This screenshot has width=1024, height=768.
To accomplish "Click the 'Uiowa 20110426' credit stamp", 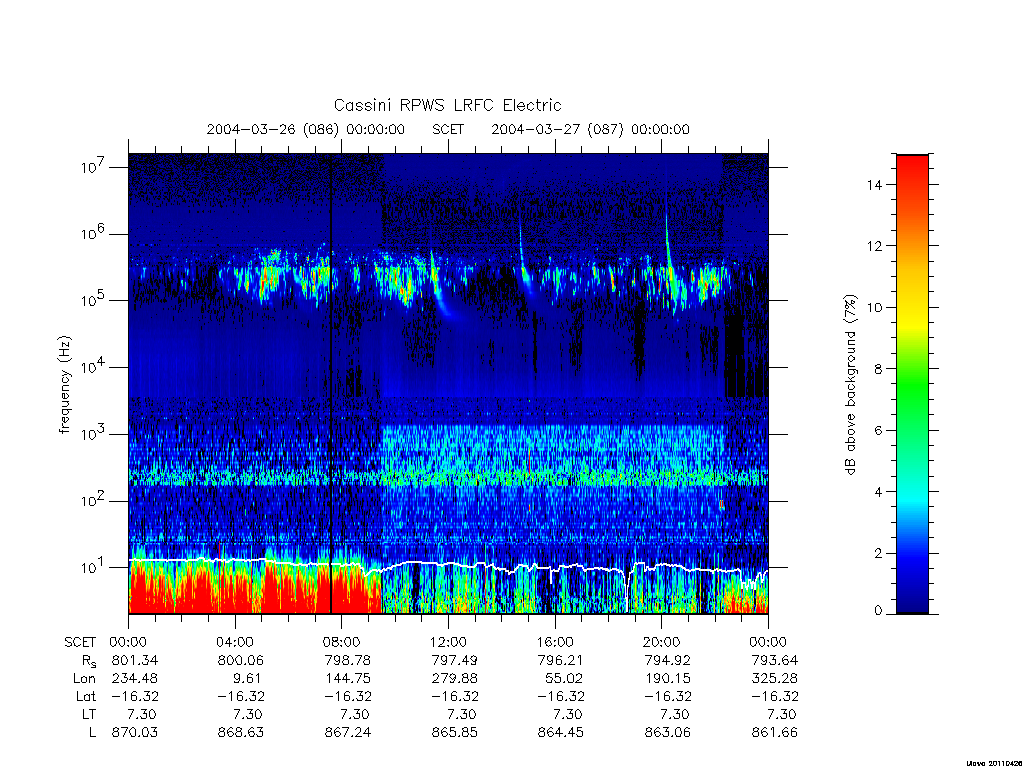I will [995, 763].
